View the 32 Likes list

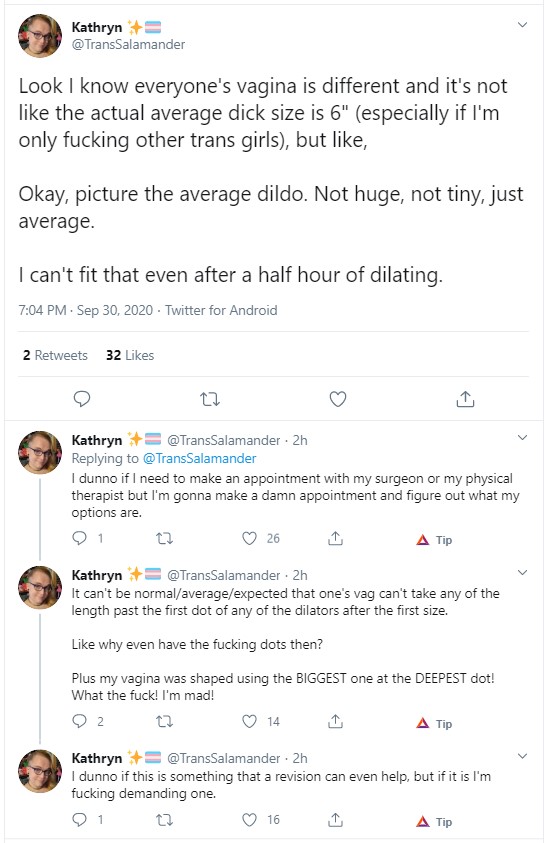coord(130,355)
